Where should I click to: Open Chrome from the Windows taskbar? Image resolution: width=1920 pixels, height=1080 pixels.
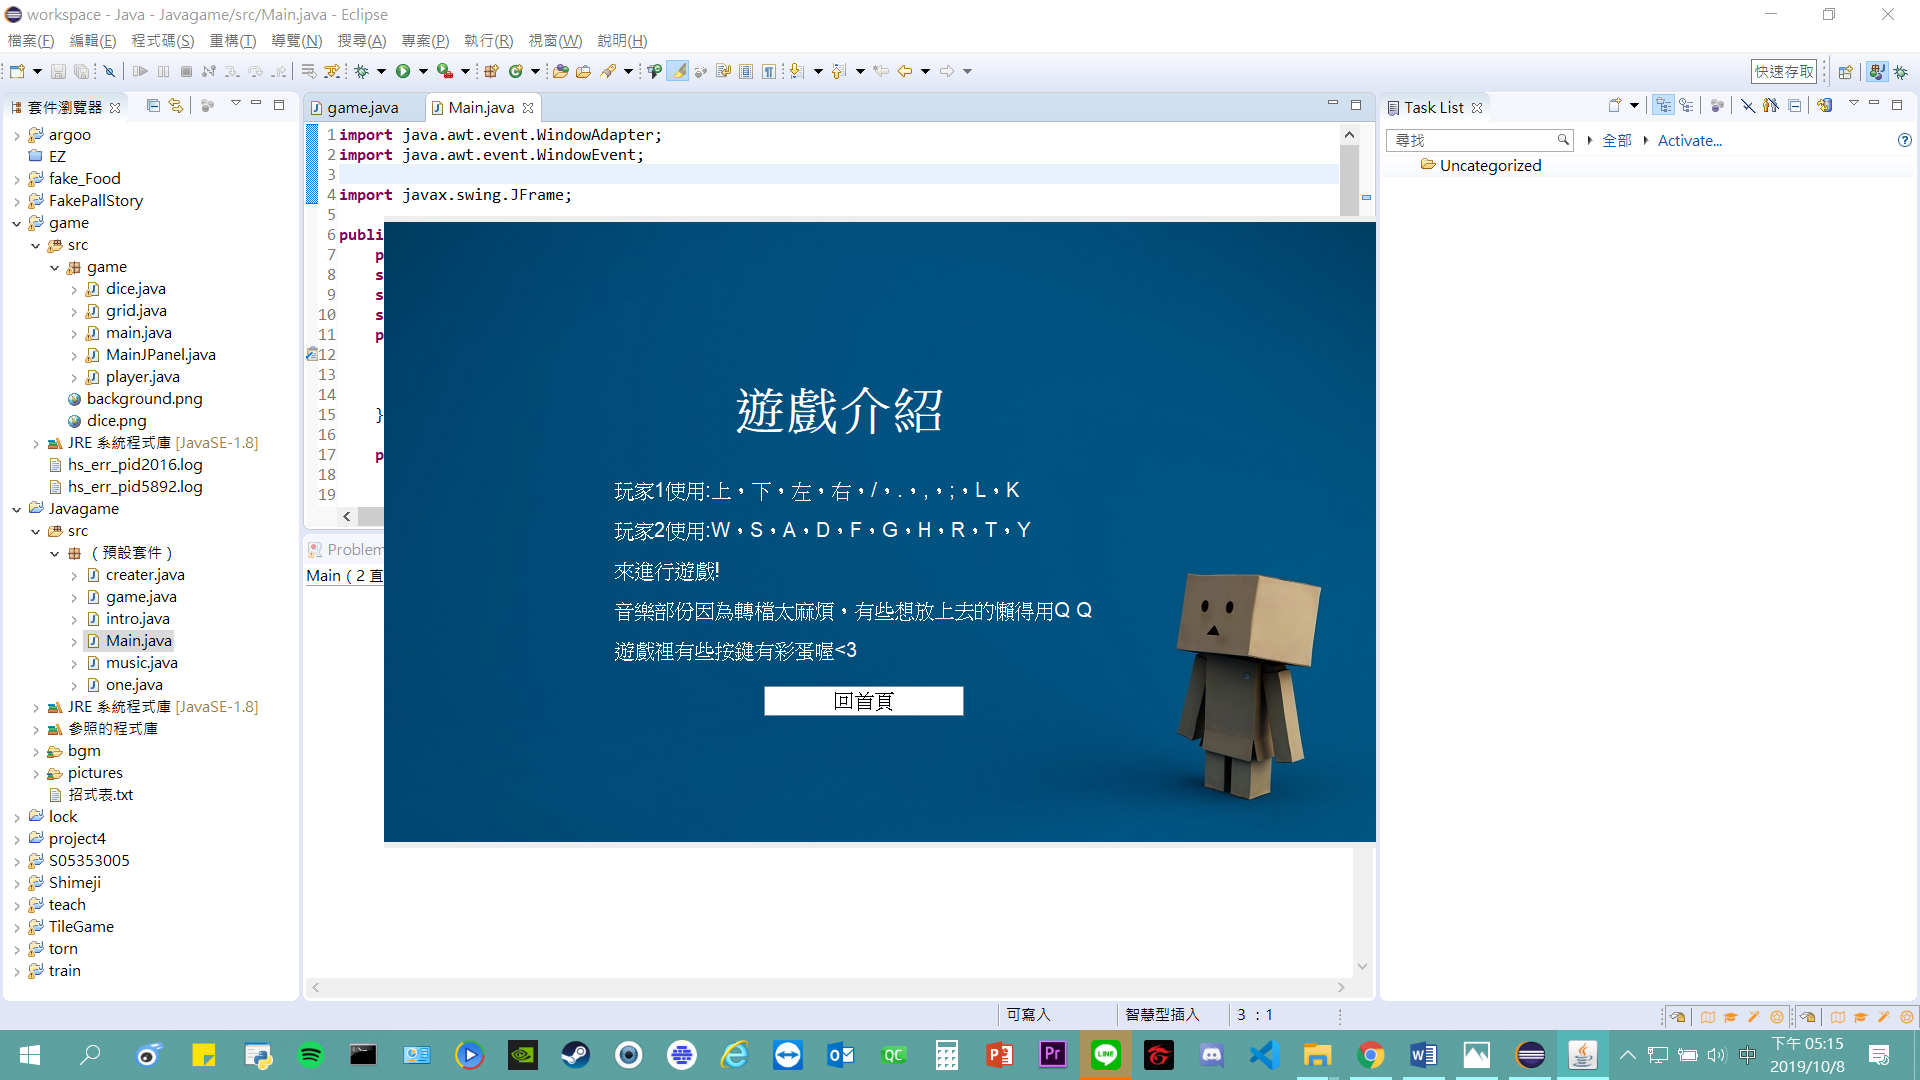point(1370,1055)
